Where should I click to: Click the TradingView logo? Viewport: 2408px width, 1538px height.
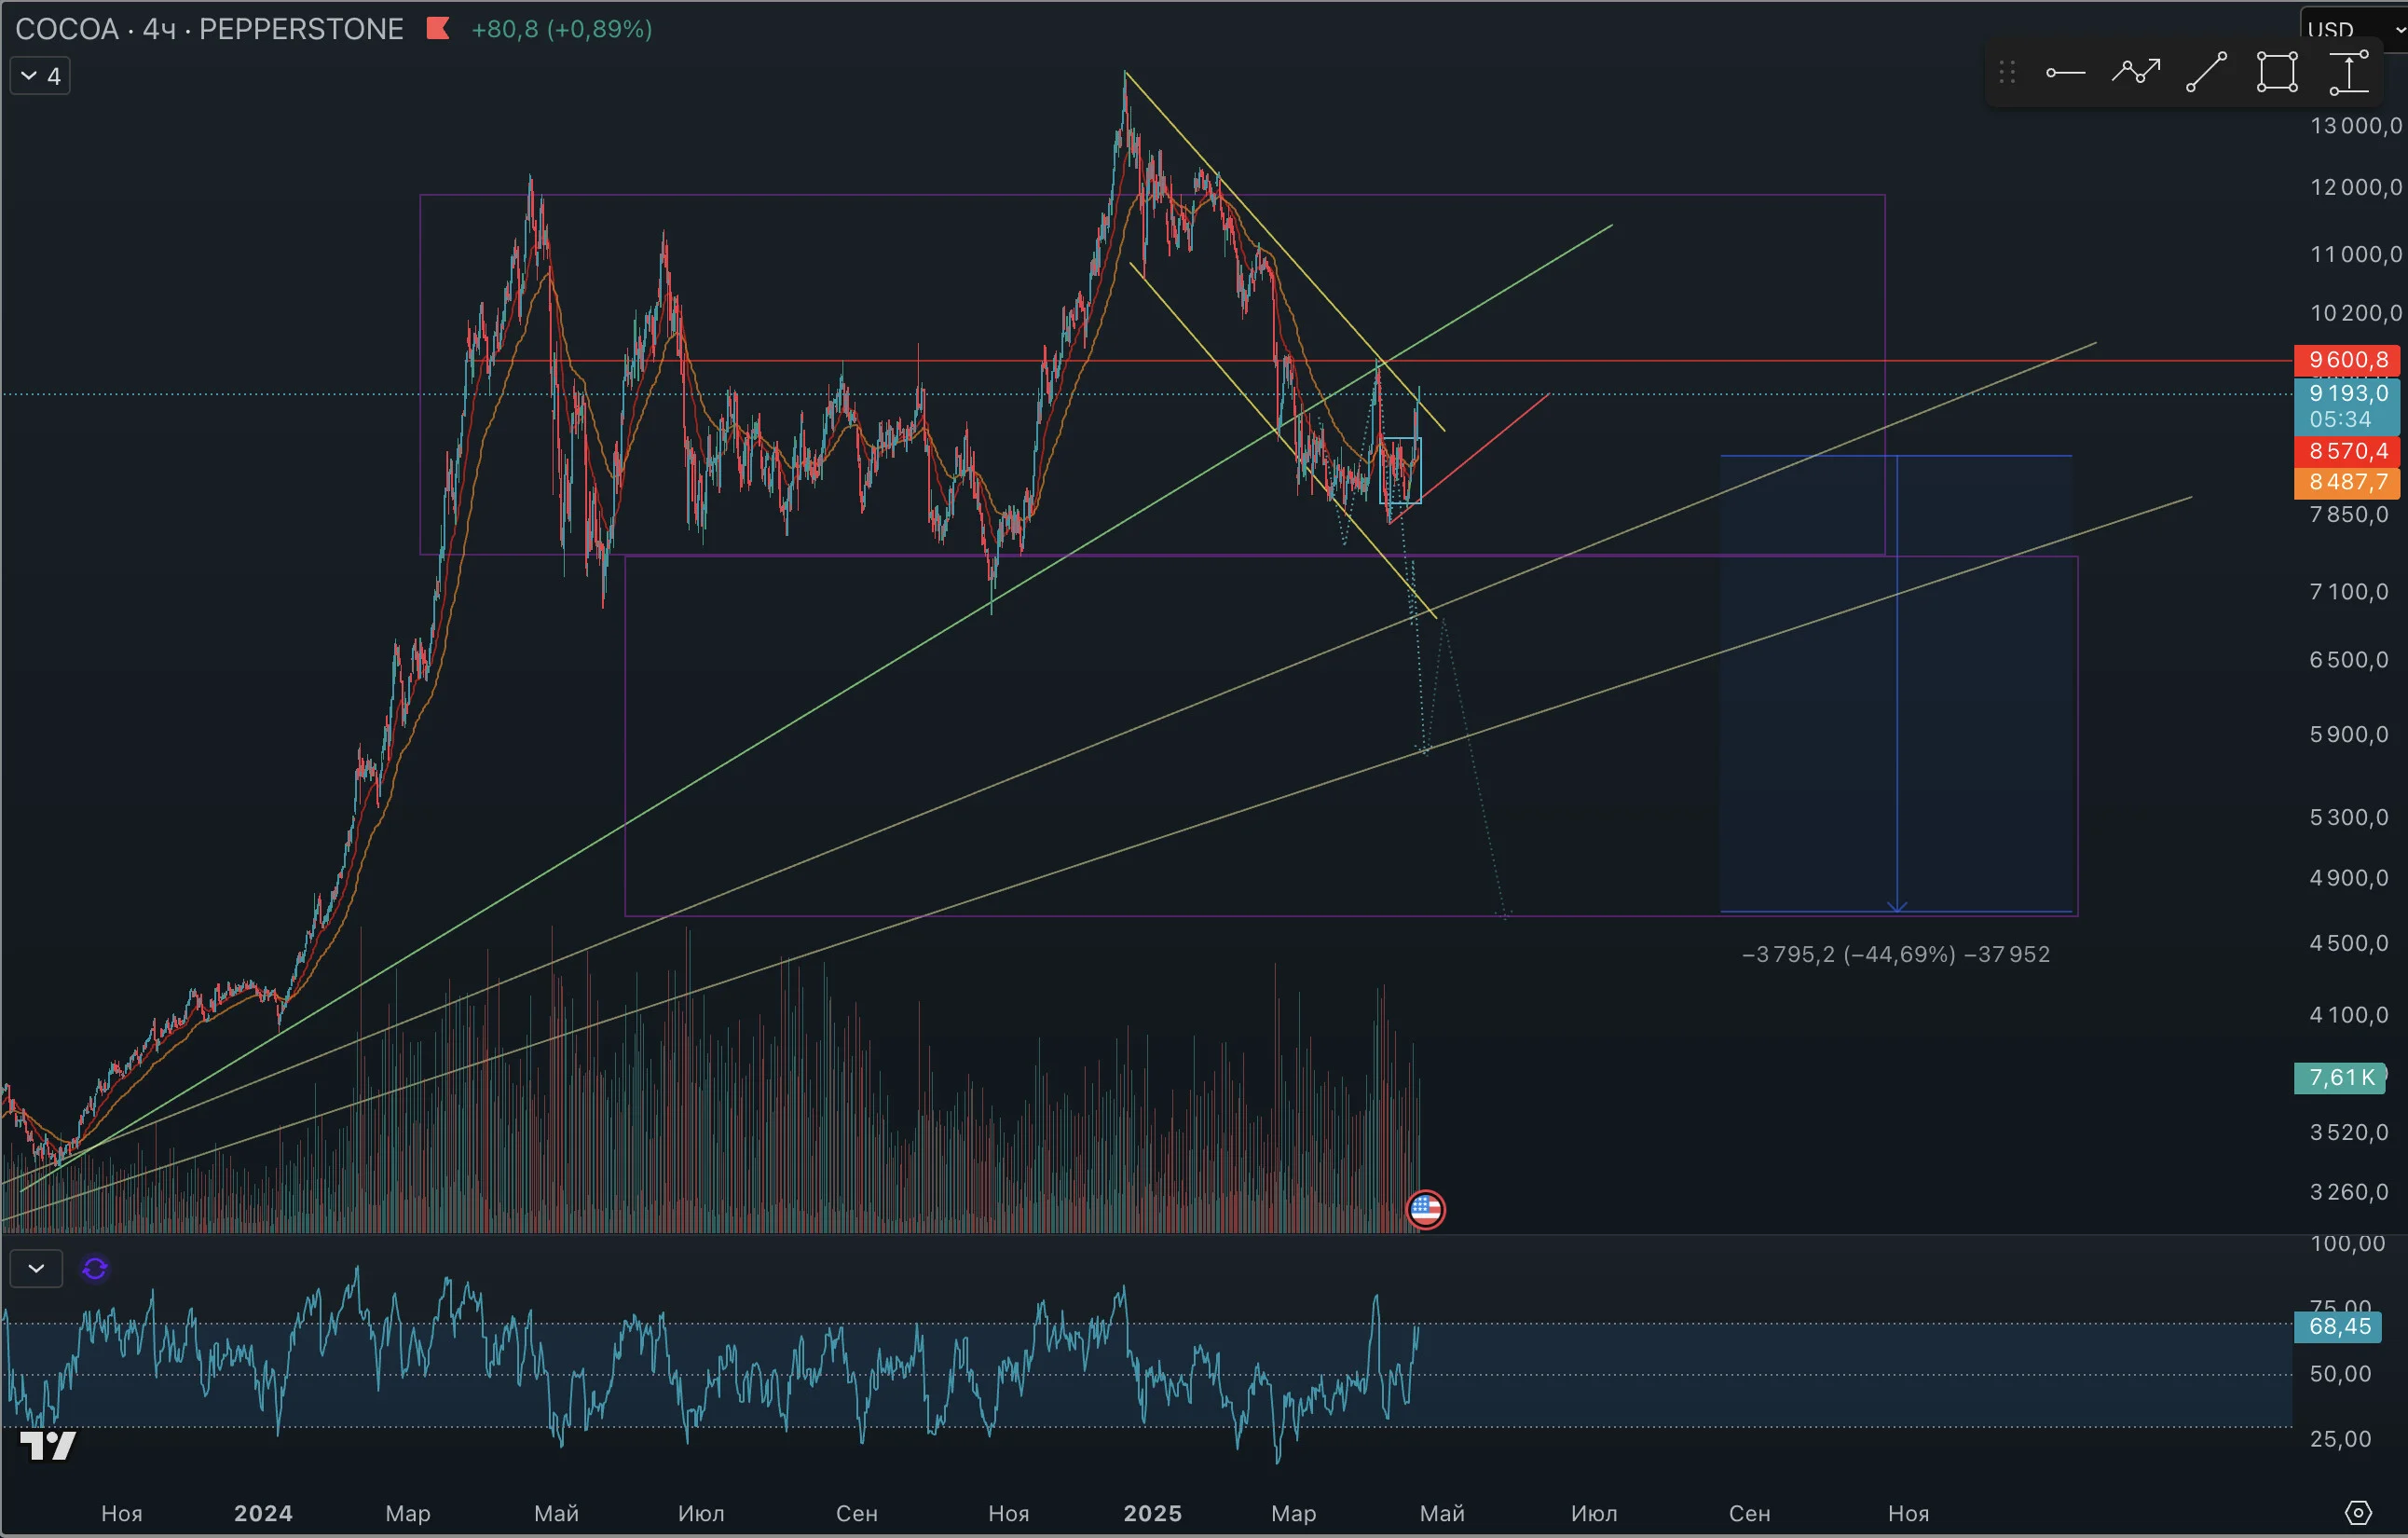[48, 1445]
